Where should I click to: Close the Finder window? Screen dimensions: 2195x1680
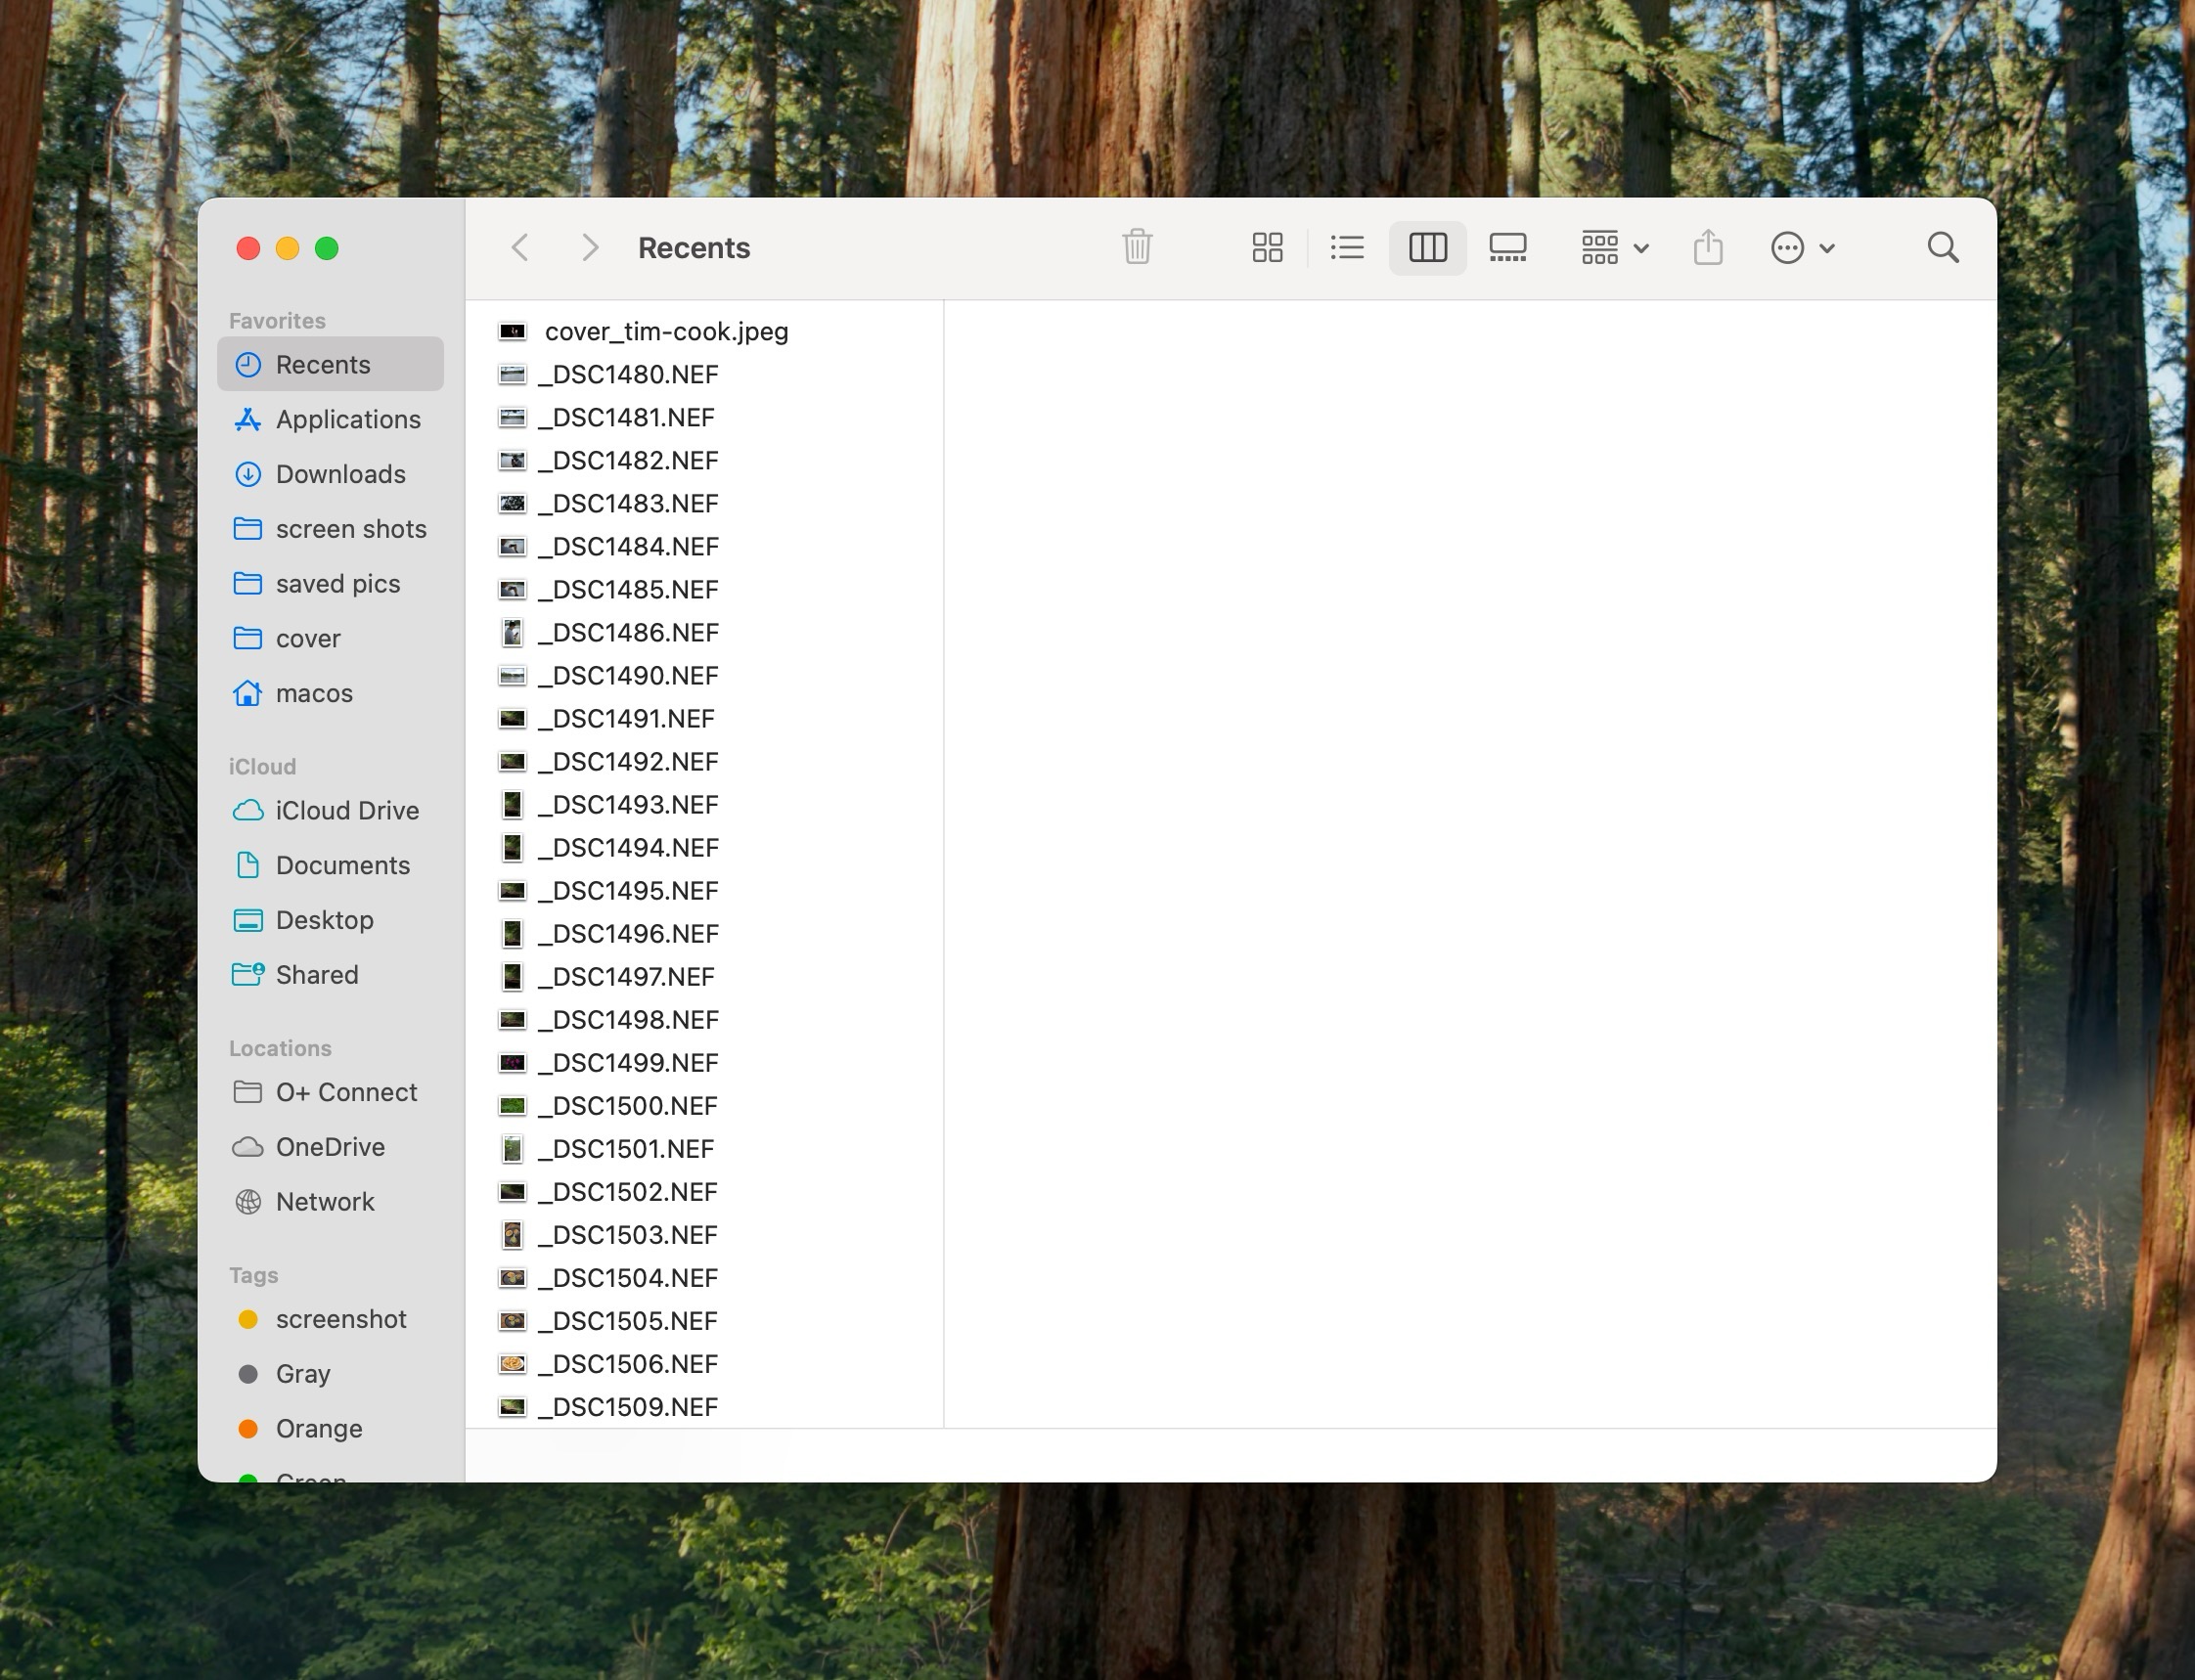coord(248,248)
